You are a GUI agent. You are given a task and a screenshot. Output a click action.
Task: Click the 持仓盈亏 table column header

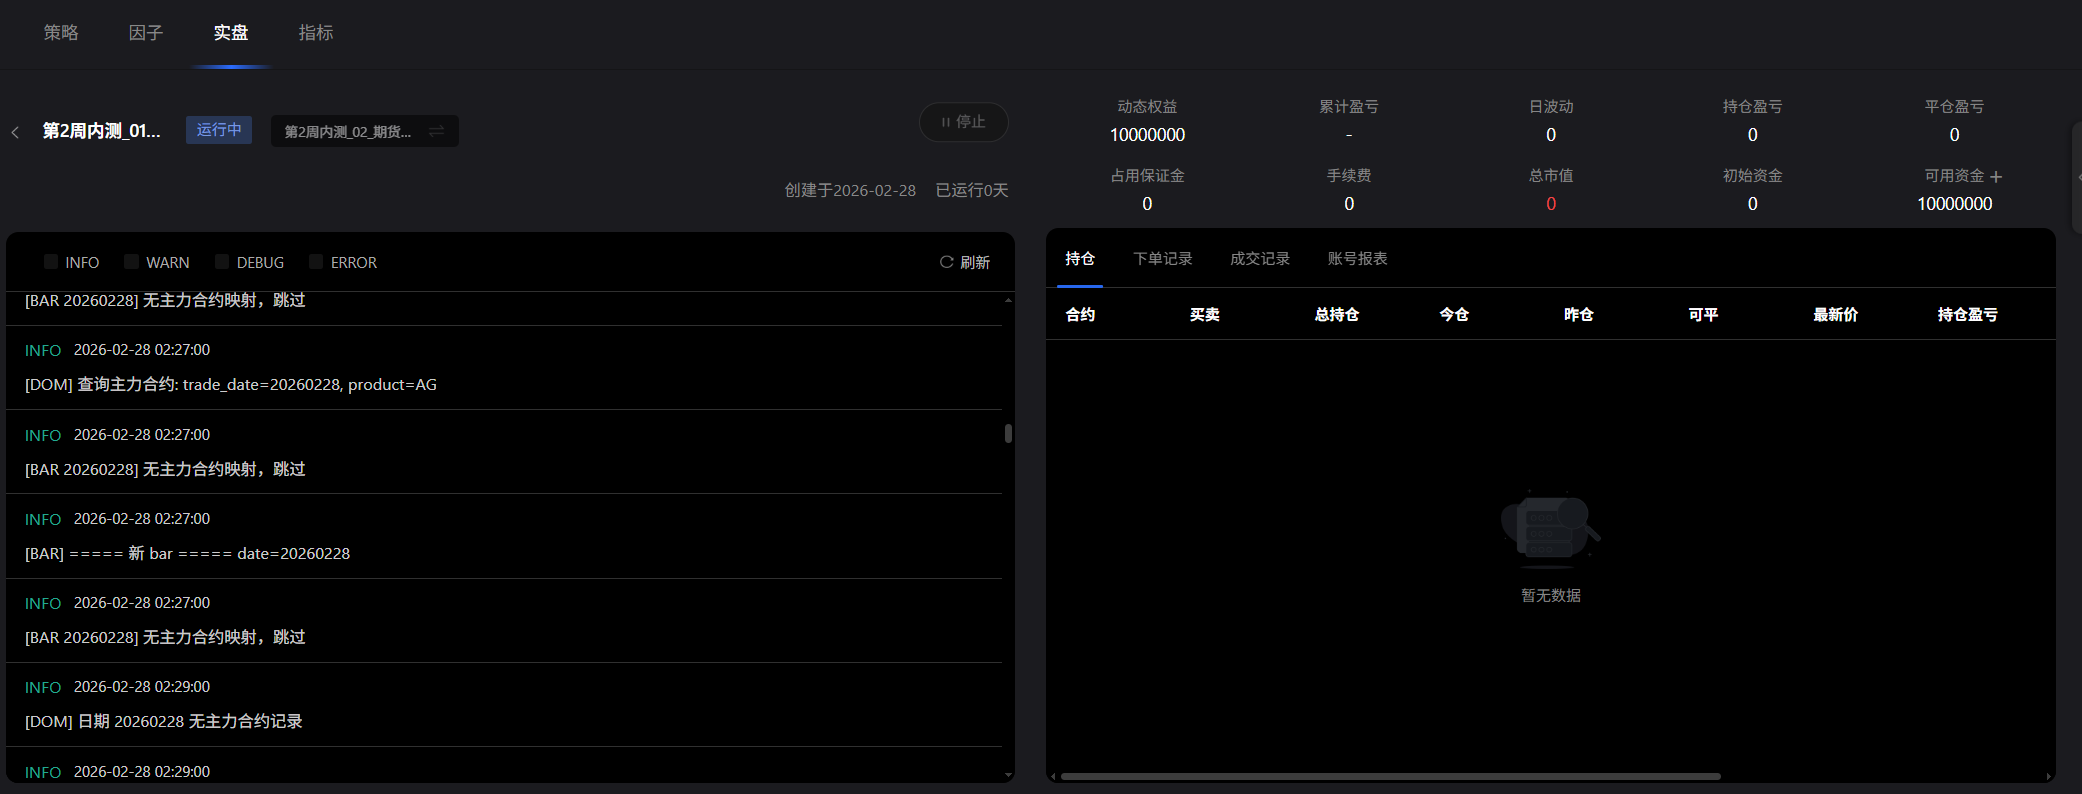[x=1968, y=315]
